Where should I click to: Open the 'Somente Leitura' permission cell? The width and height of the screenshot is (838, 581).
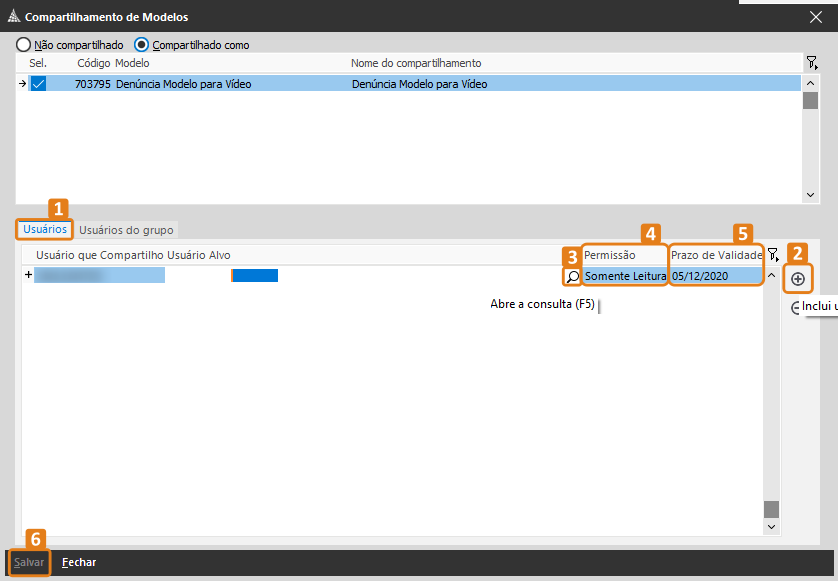click(x=625, y=276)
